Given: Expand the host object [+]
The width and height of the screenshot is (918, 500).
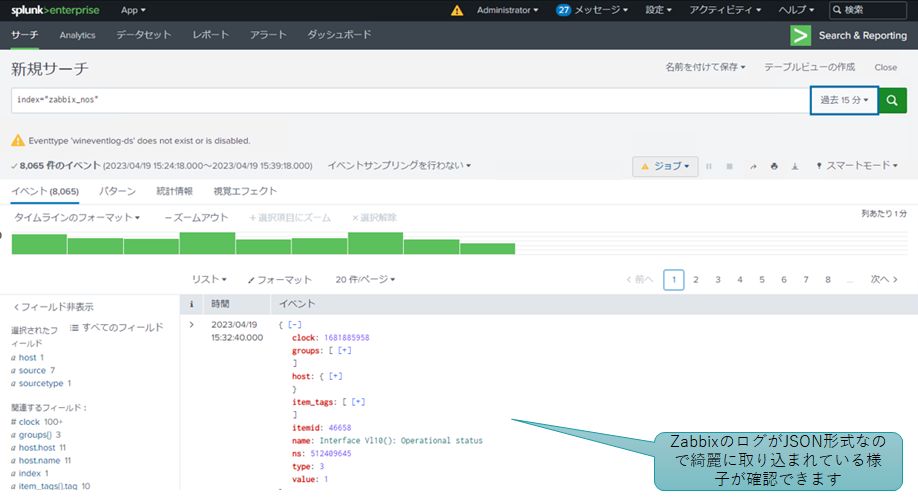Looking at the screenshot, I should point(335,376).
